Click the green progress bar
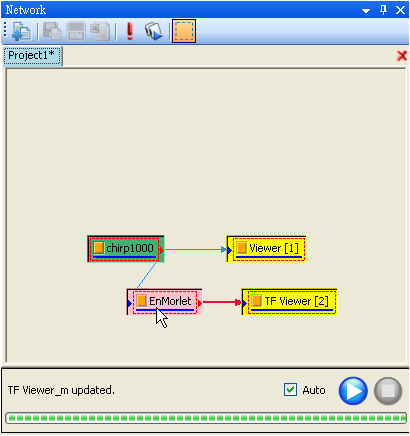 (206, 418)
